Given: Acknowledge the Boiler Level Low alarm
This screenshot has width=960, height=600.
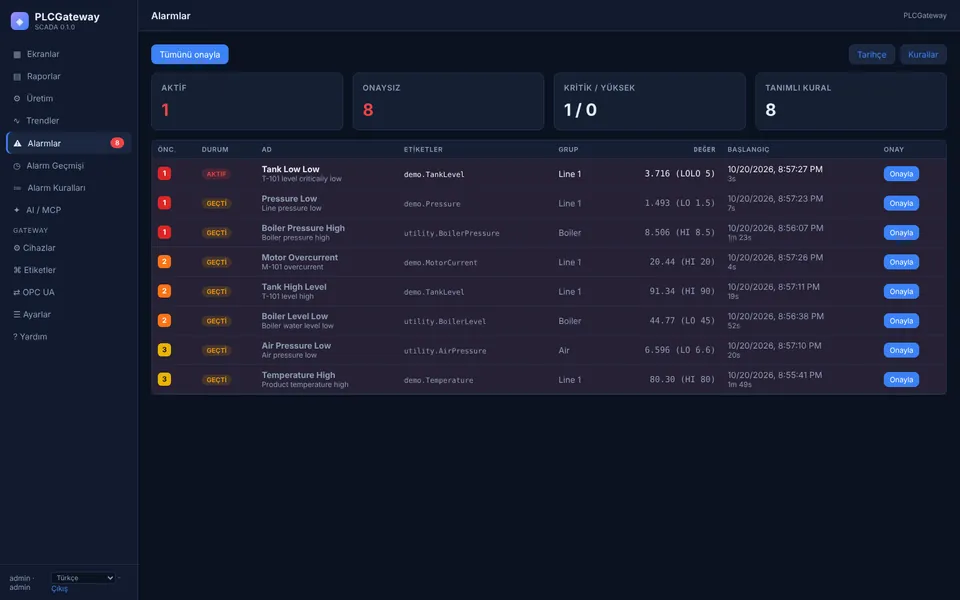Looking at the screenshot, I should pyautogui.click(x=901, y=321).
